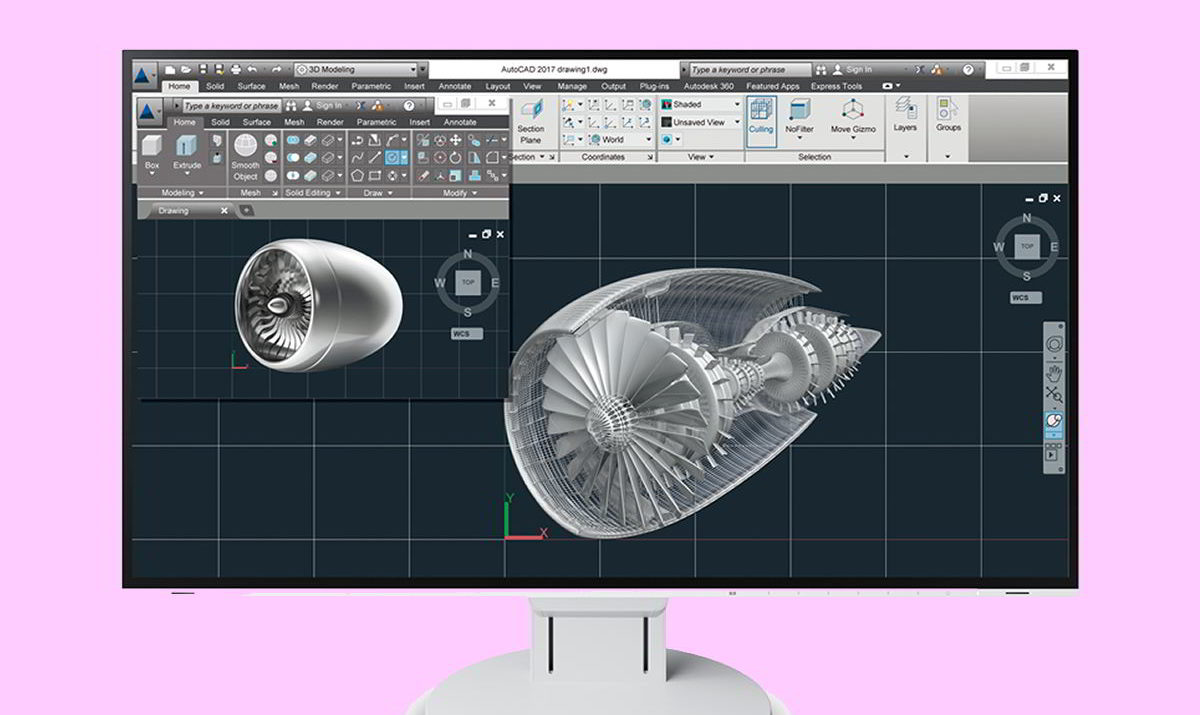Select the Polygon tool in Draw panel

357,175
